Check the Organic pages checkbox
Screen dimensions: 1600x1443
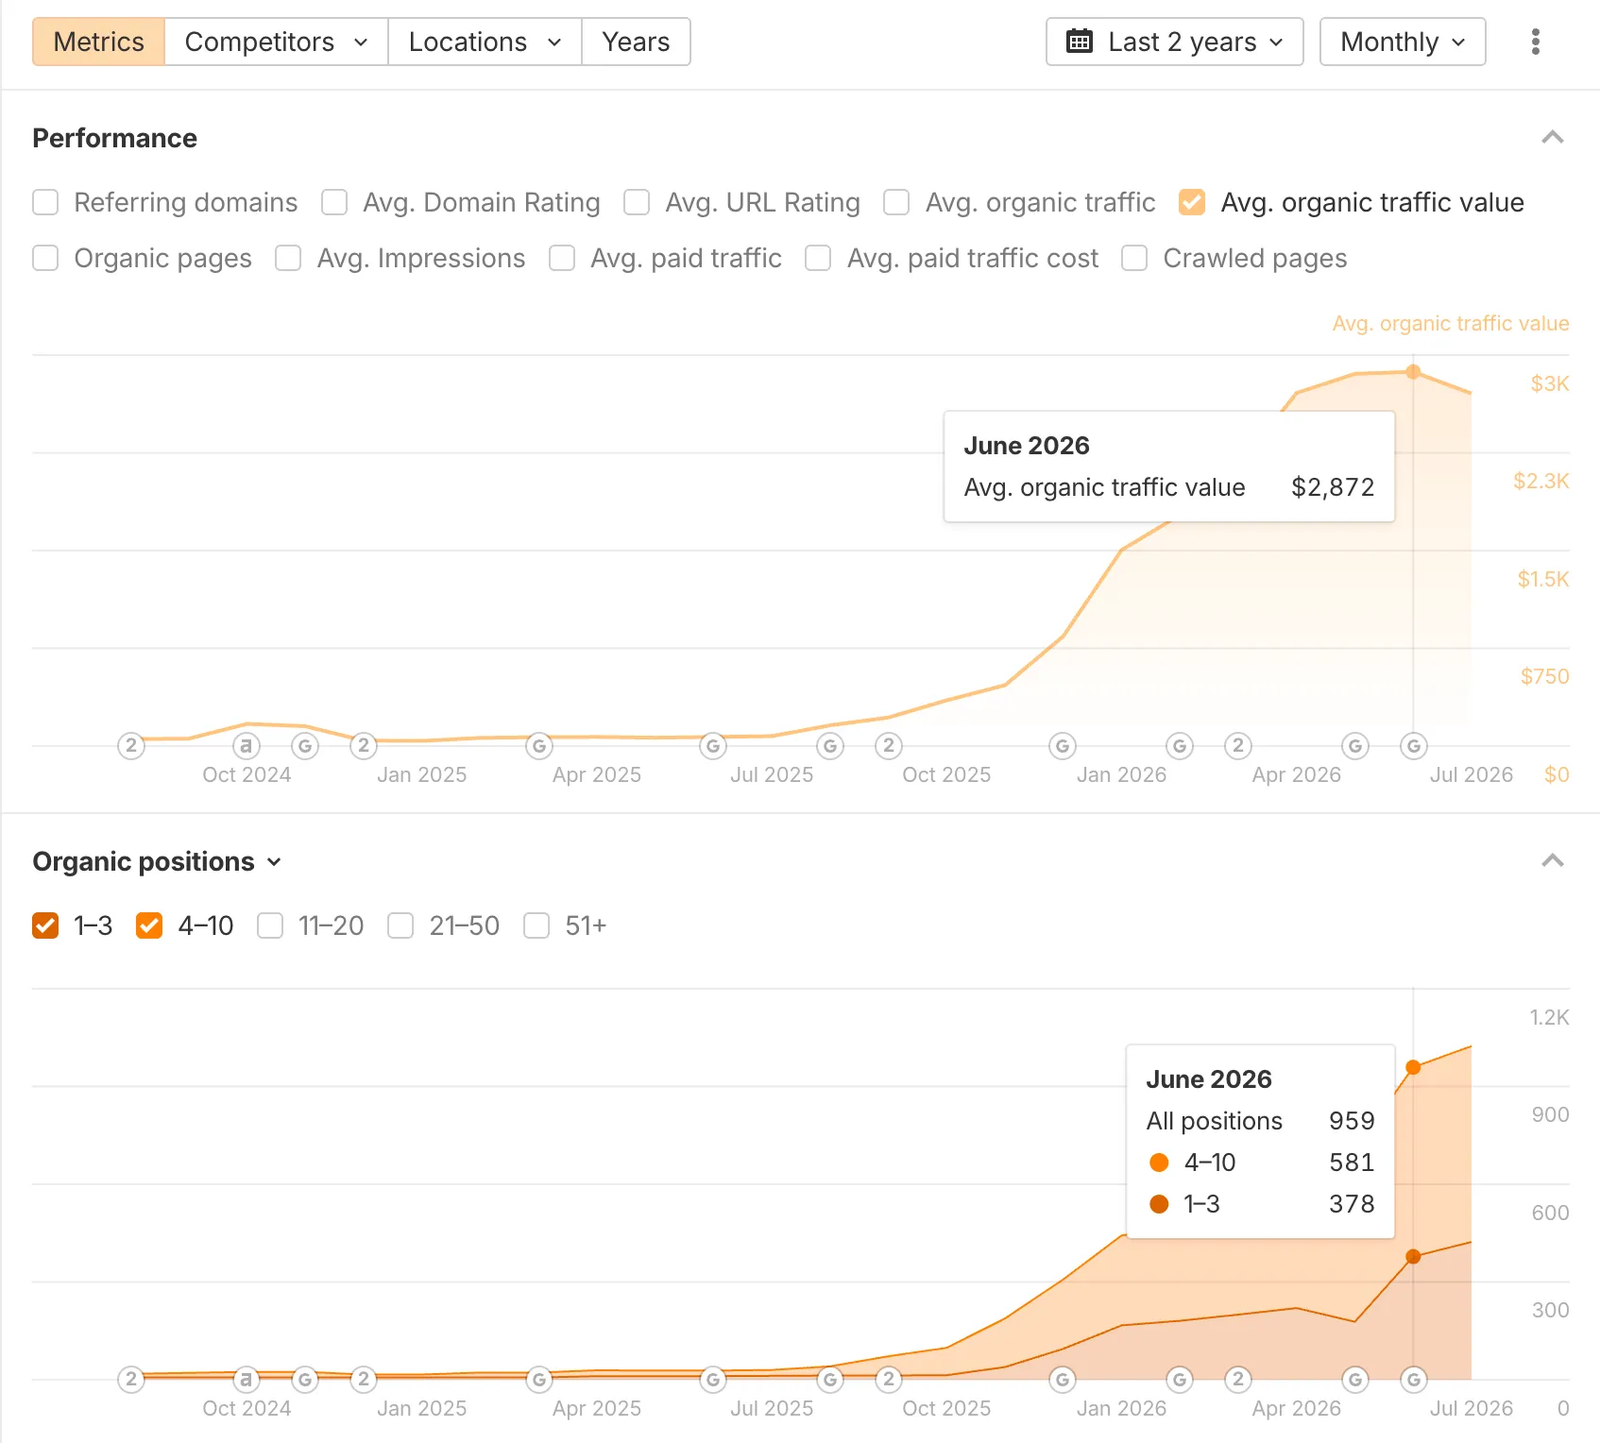tap(45, 258)
